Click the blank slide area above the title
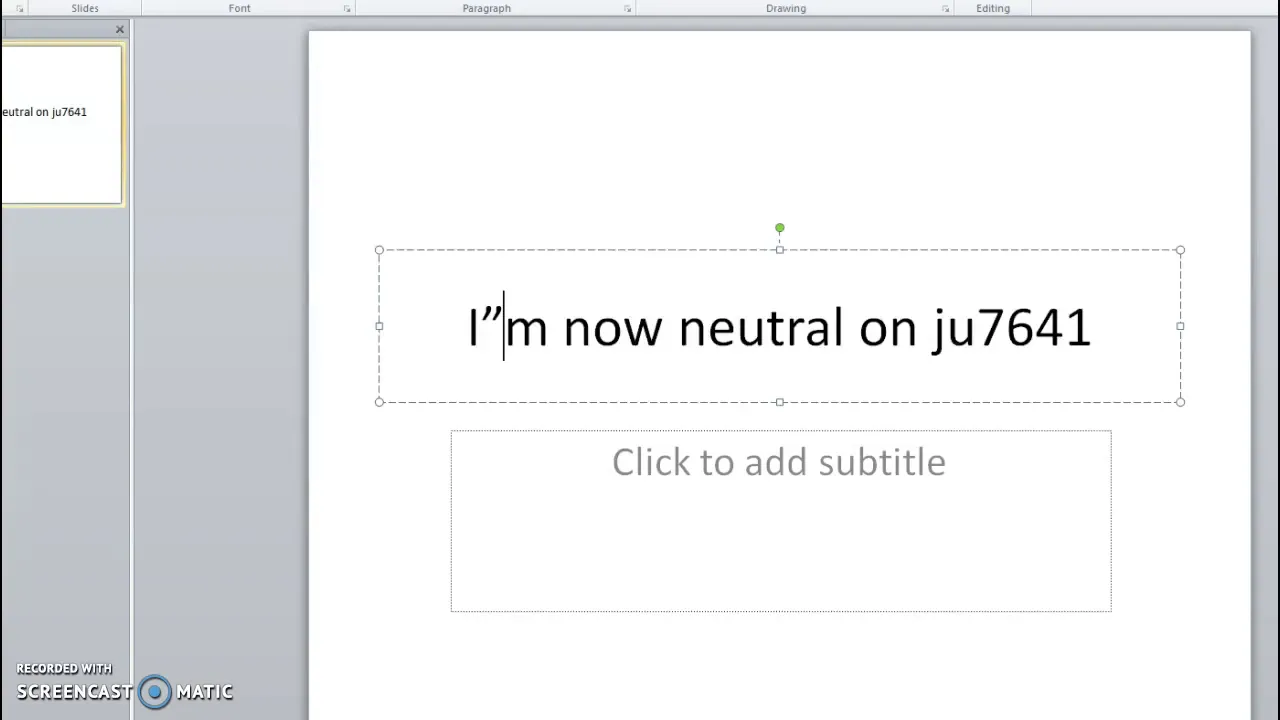Screen dimensions: 1280x720 click(780, 130)
